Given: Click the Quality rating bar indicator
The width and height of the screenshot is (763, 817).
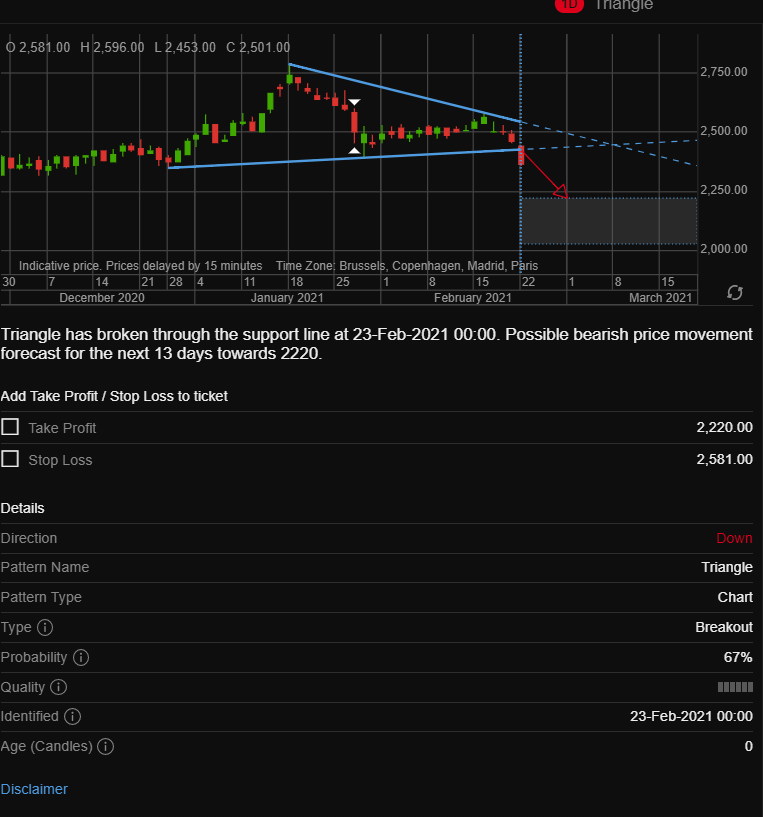Looking at the screenshot, I should point(735,687).
